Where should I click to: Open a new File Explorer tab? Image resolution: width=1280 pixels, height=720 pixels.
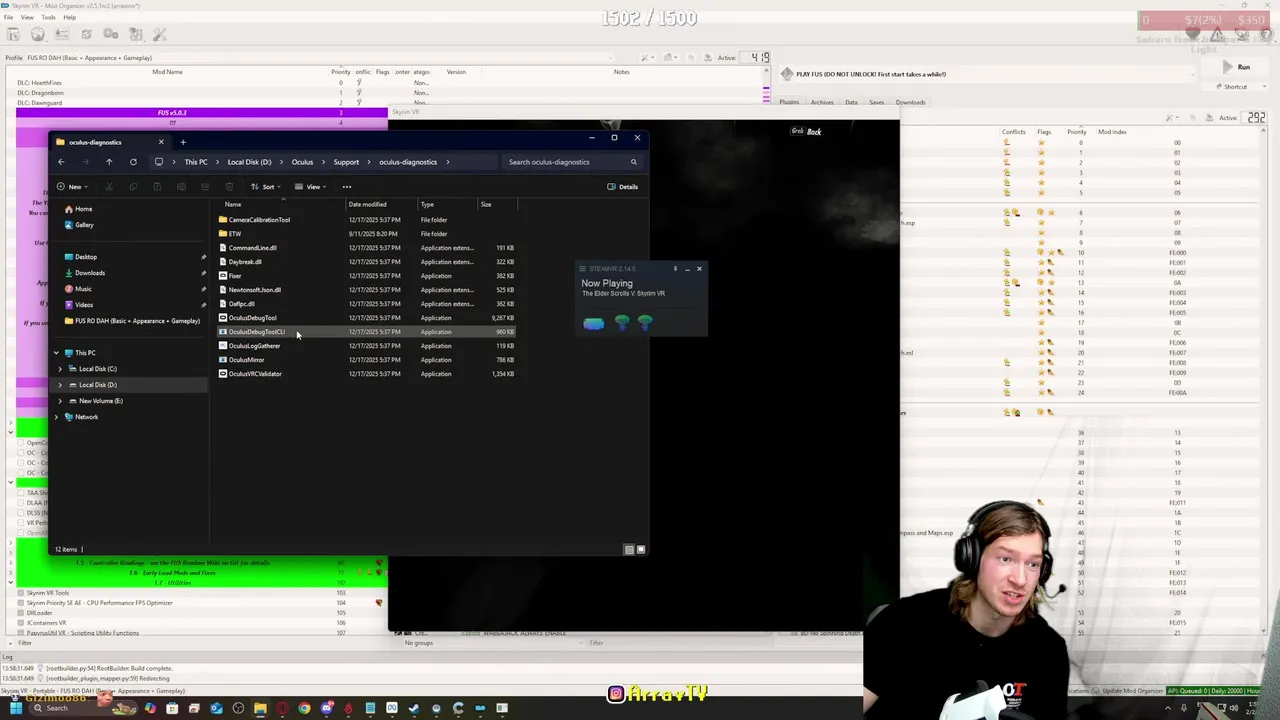pyautogui.click(x=183, y=142)
